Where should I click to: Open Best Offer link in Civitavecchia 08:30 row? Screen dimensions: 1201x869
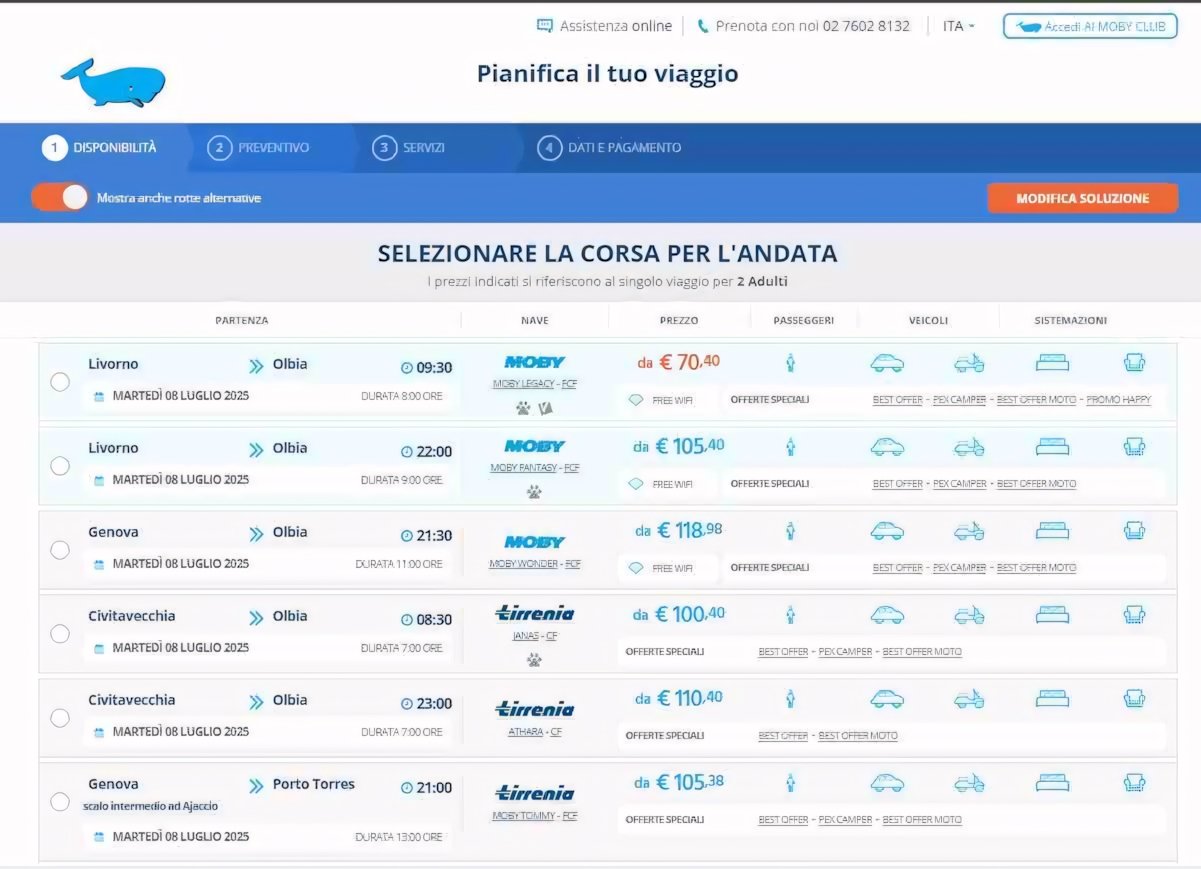pos(783,652)
